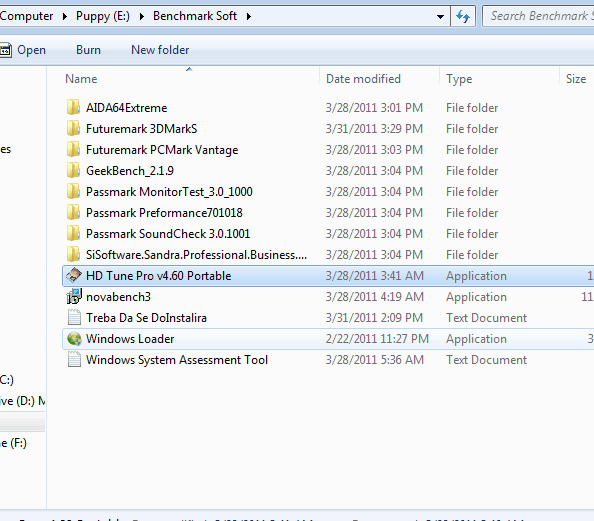594x521 pixels.
Task: Click the Benchmark Soft breadcrumb
Action: (195, 16)
